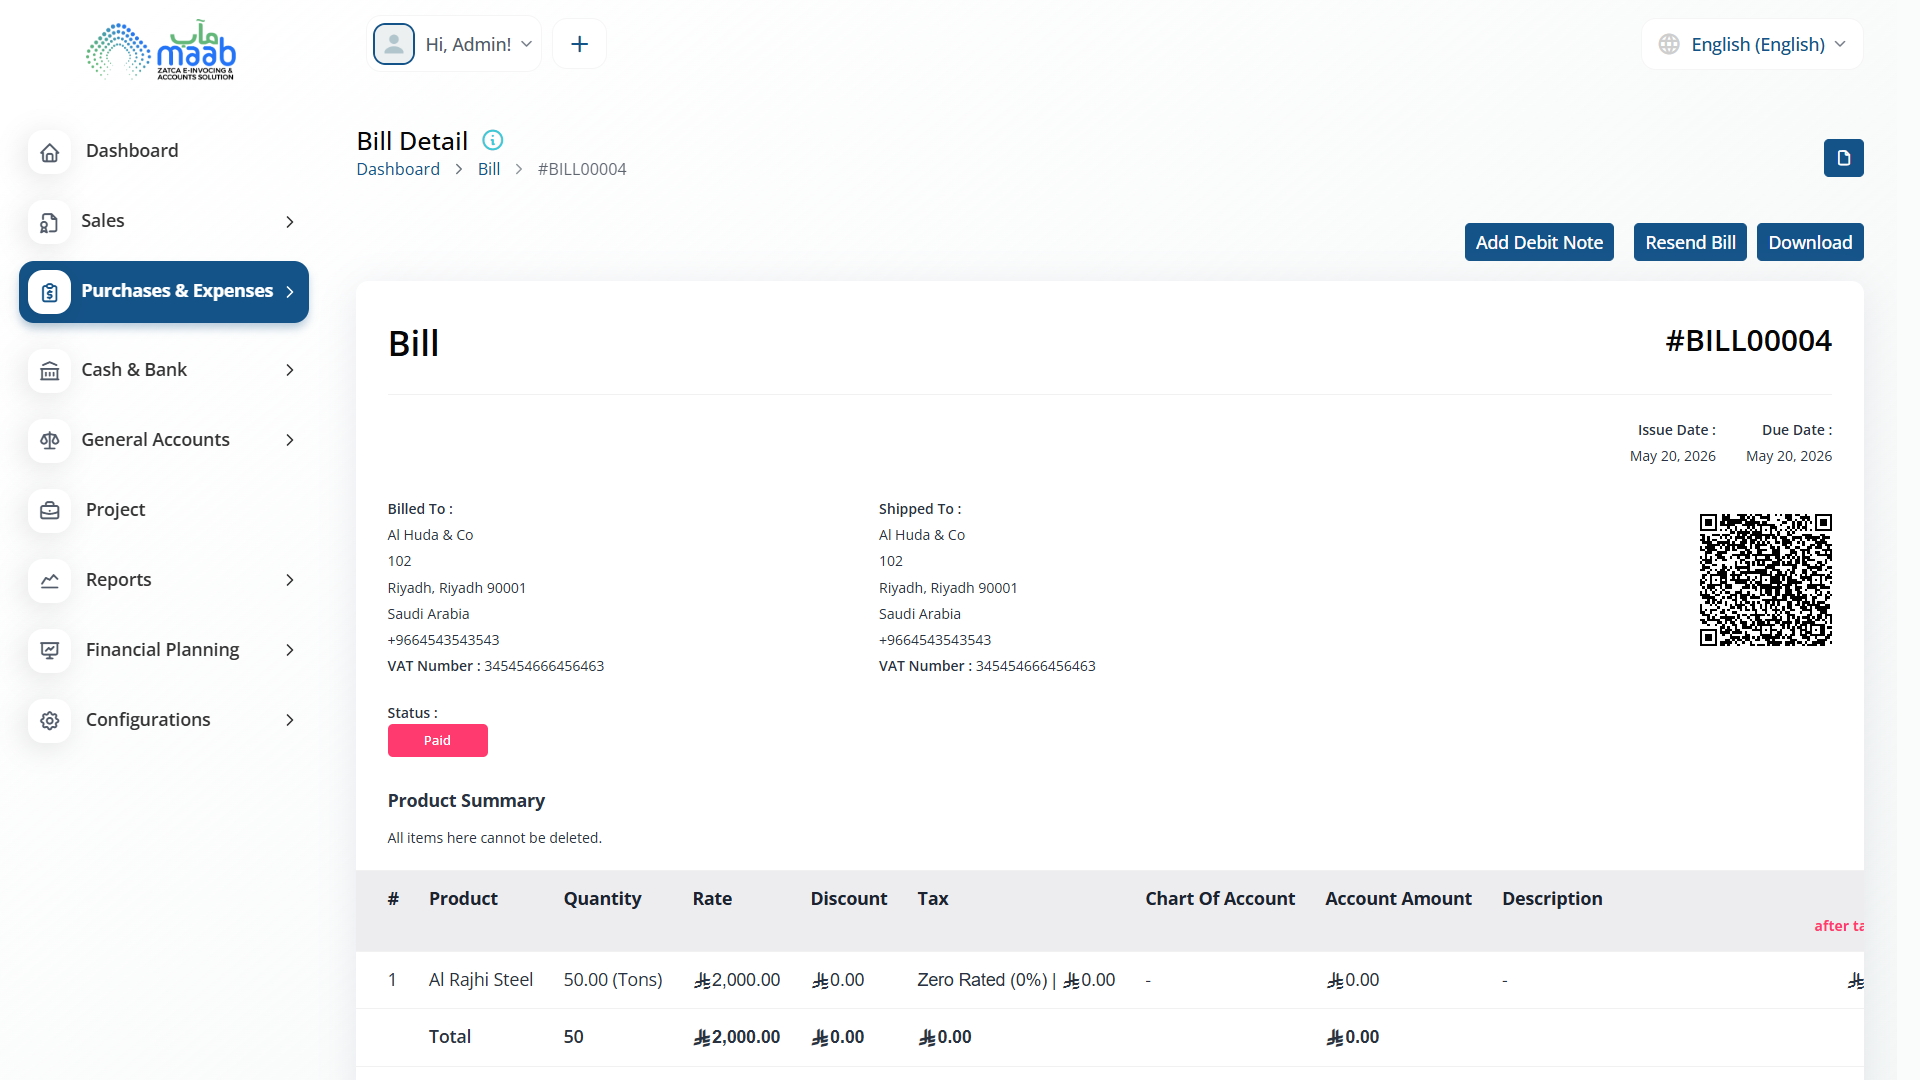Click the bill QR code
Viewport: 1920px width, 1080px height.
coord(1766,580)
